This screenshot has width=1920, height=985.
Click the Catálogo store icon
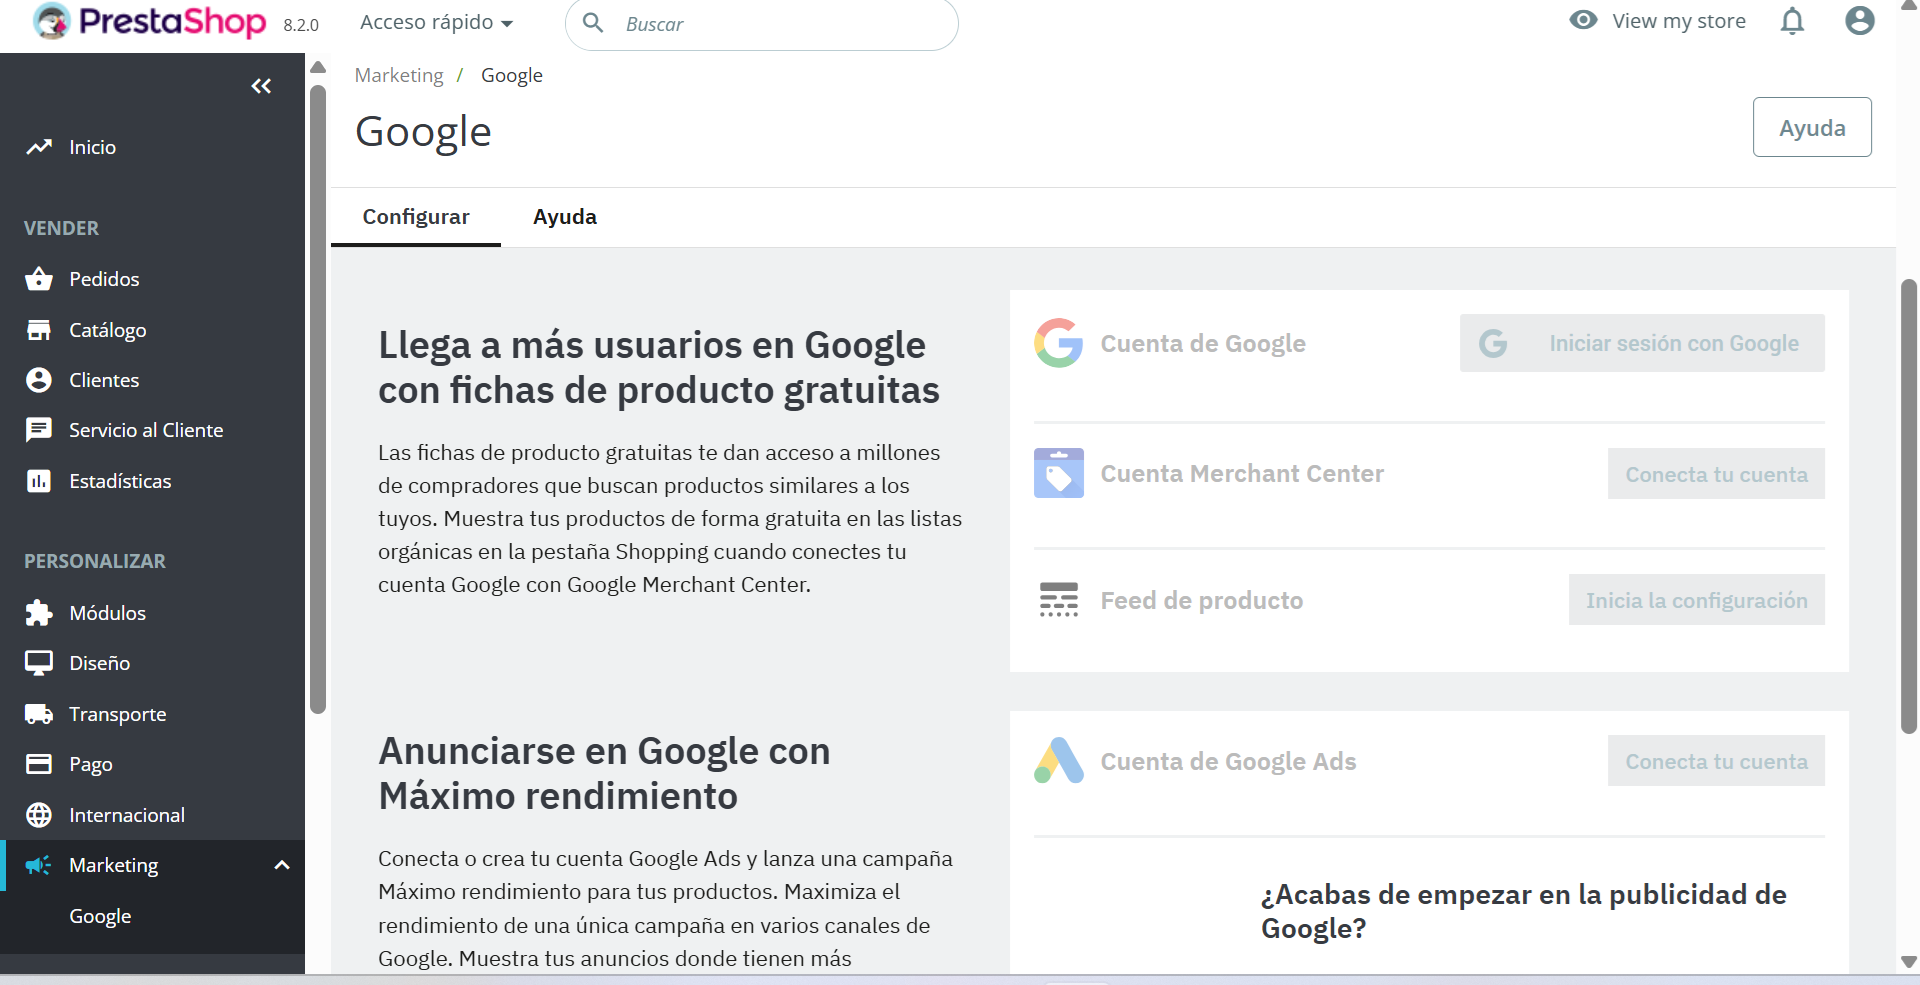pyautogui.click(x=39, y=330)
